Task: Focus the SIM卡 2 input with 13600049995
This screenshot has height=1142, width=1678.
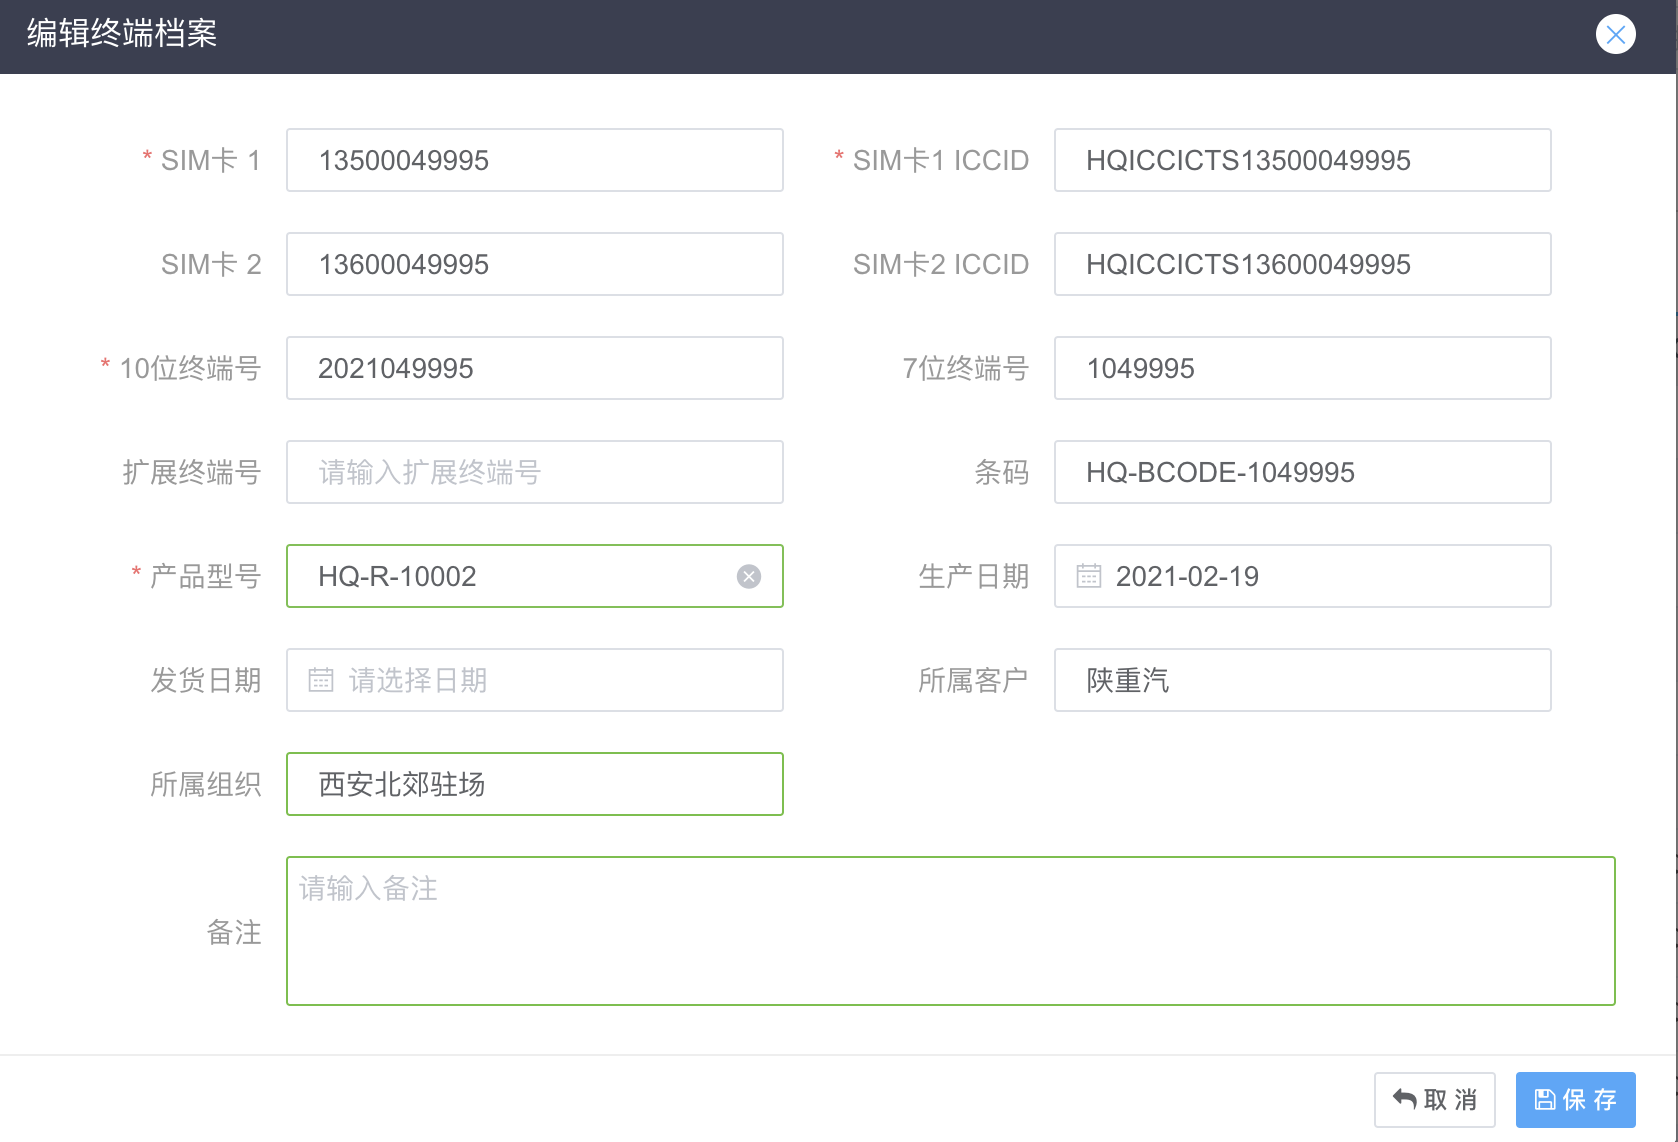Action: 535,264
